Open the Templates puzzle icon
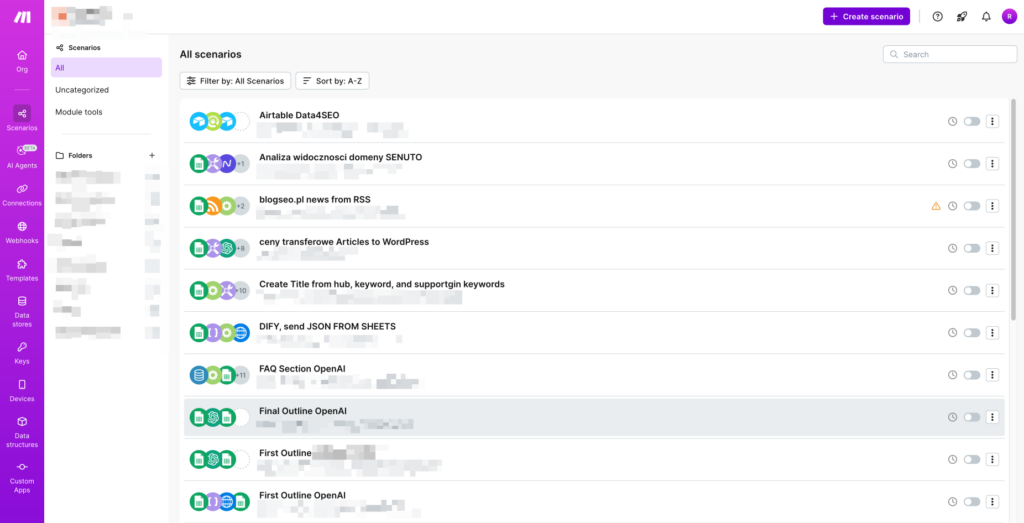This screenshot has height=523, width=1024. point(22,269)
